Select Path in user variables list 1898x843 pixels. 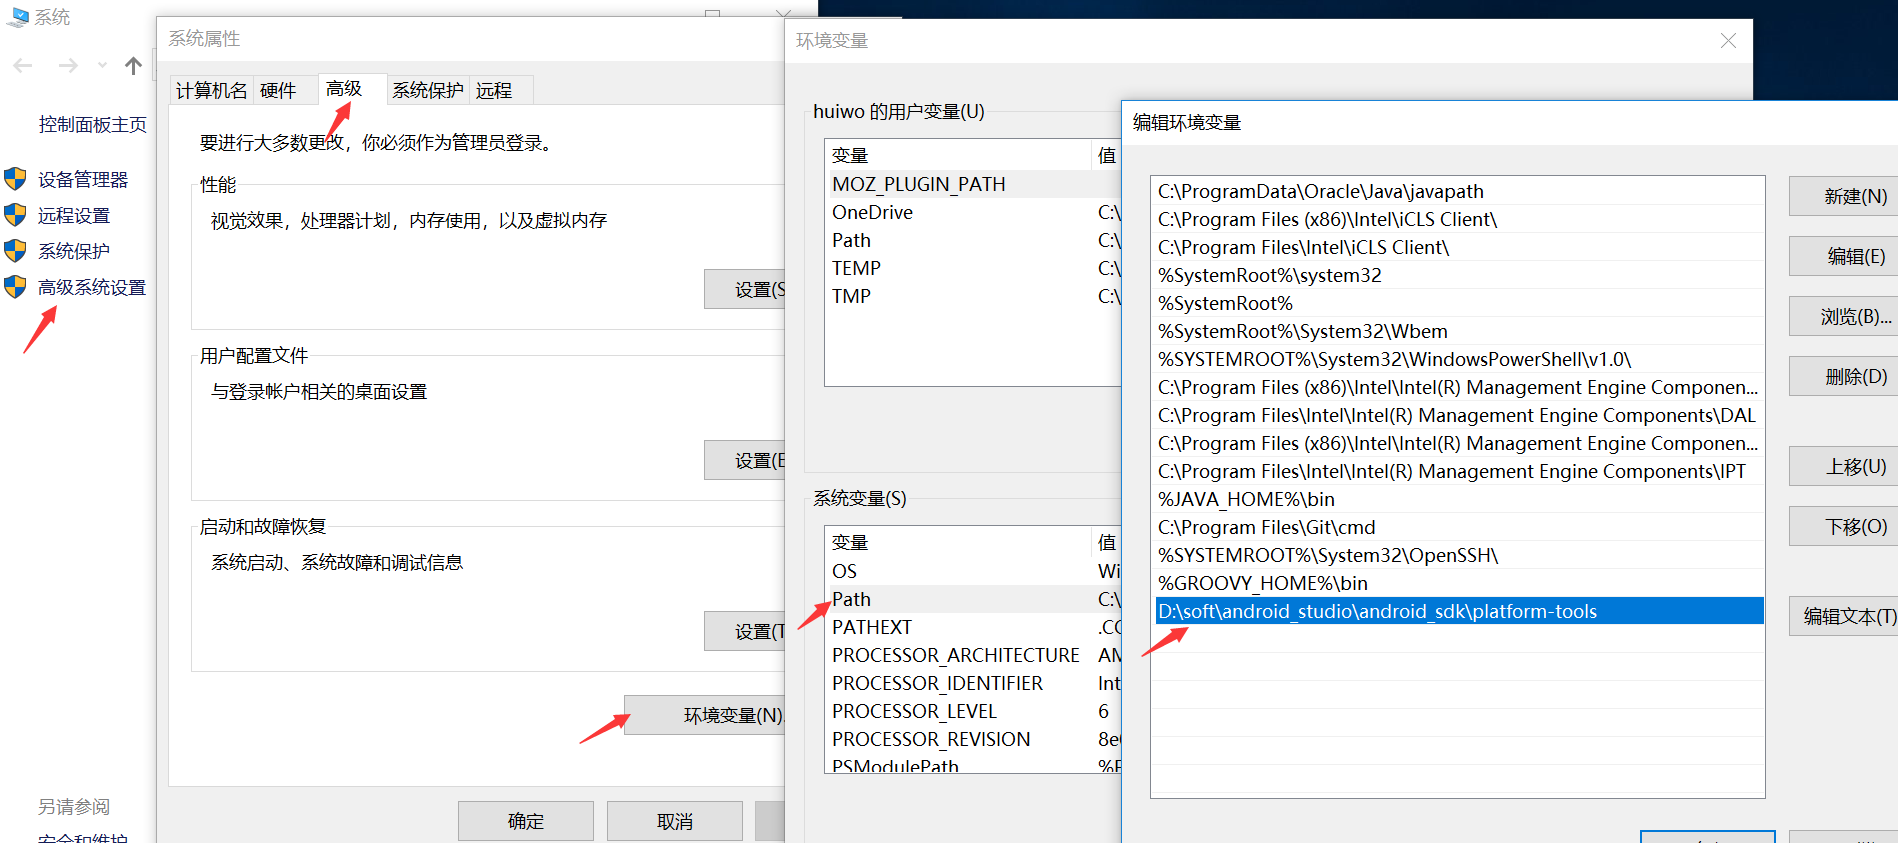pos(973,240)
